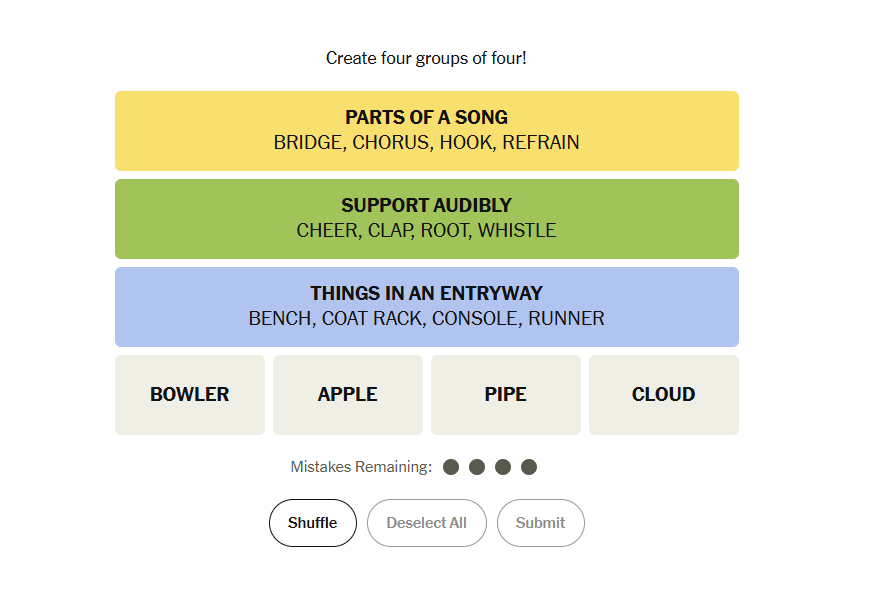Submit the selected group
The image size is (875, 597).
[540, 523]
